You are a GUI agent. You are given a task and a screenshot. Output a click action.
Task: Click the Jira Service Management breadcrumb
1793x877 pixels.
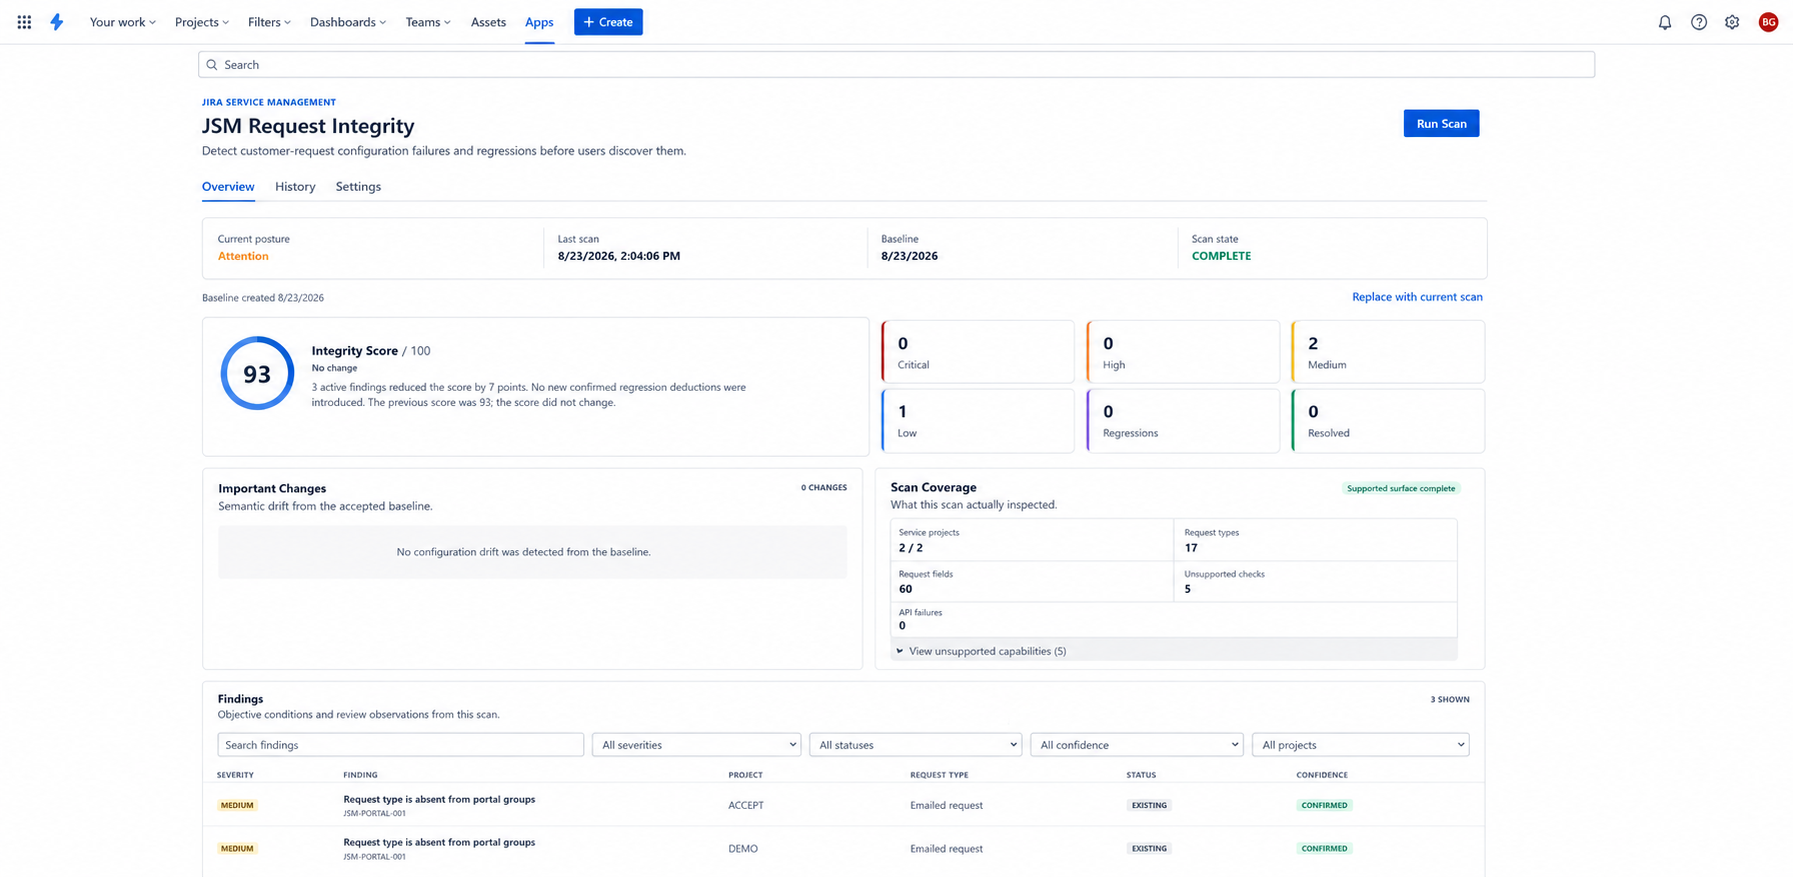[269, 102]
